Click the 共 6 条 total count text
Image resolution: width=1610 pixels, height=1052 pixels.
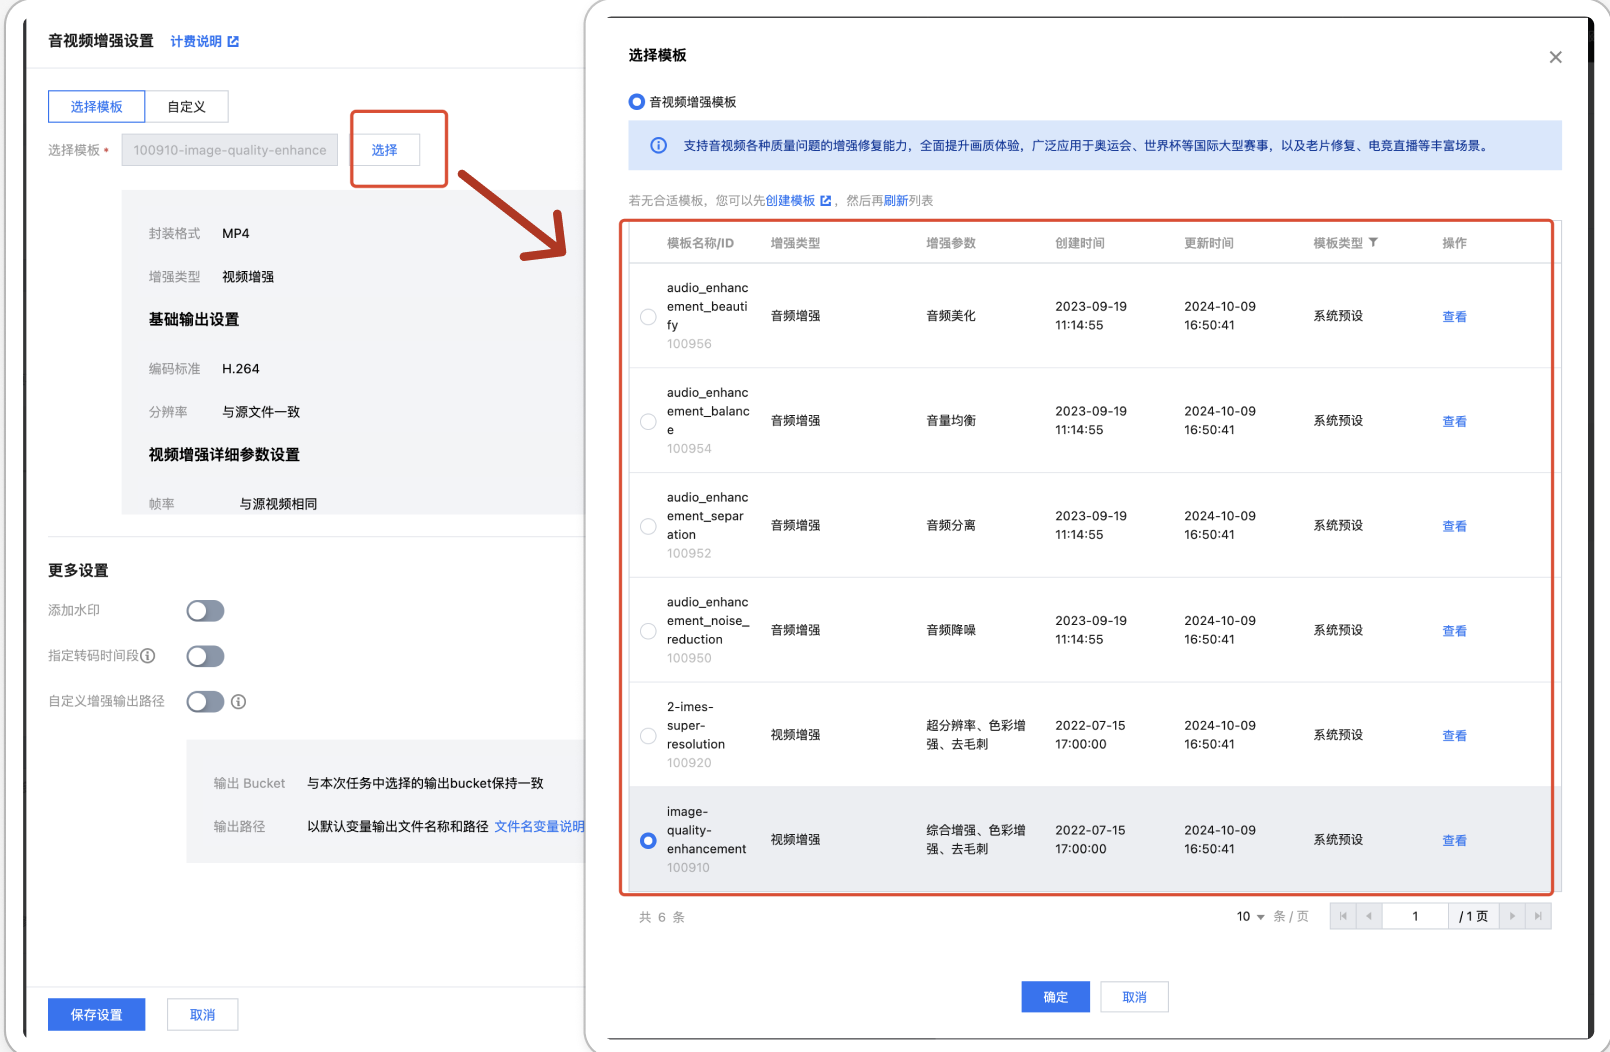(662, 917)
